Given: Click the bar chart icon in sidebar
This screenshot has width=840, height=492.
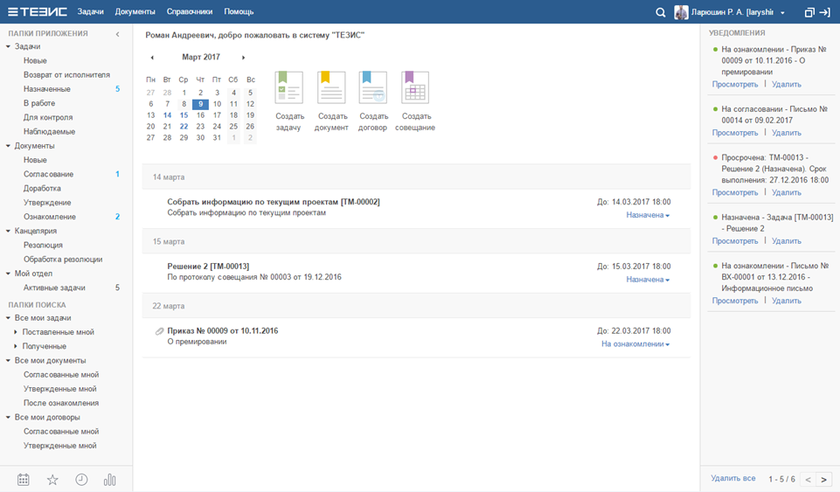Looking at the screenshot, I should 110,480.
